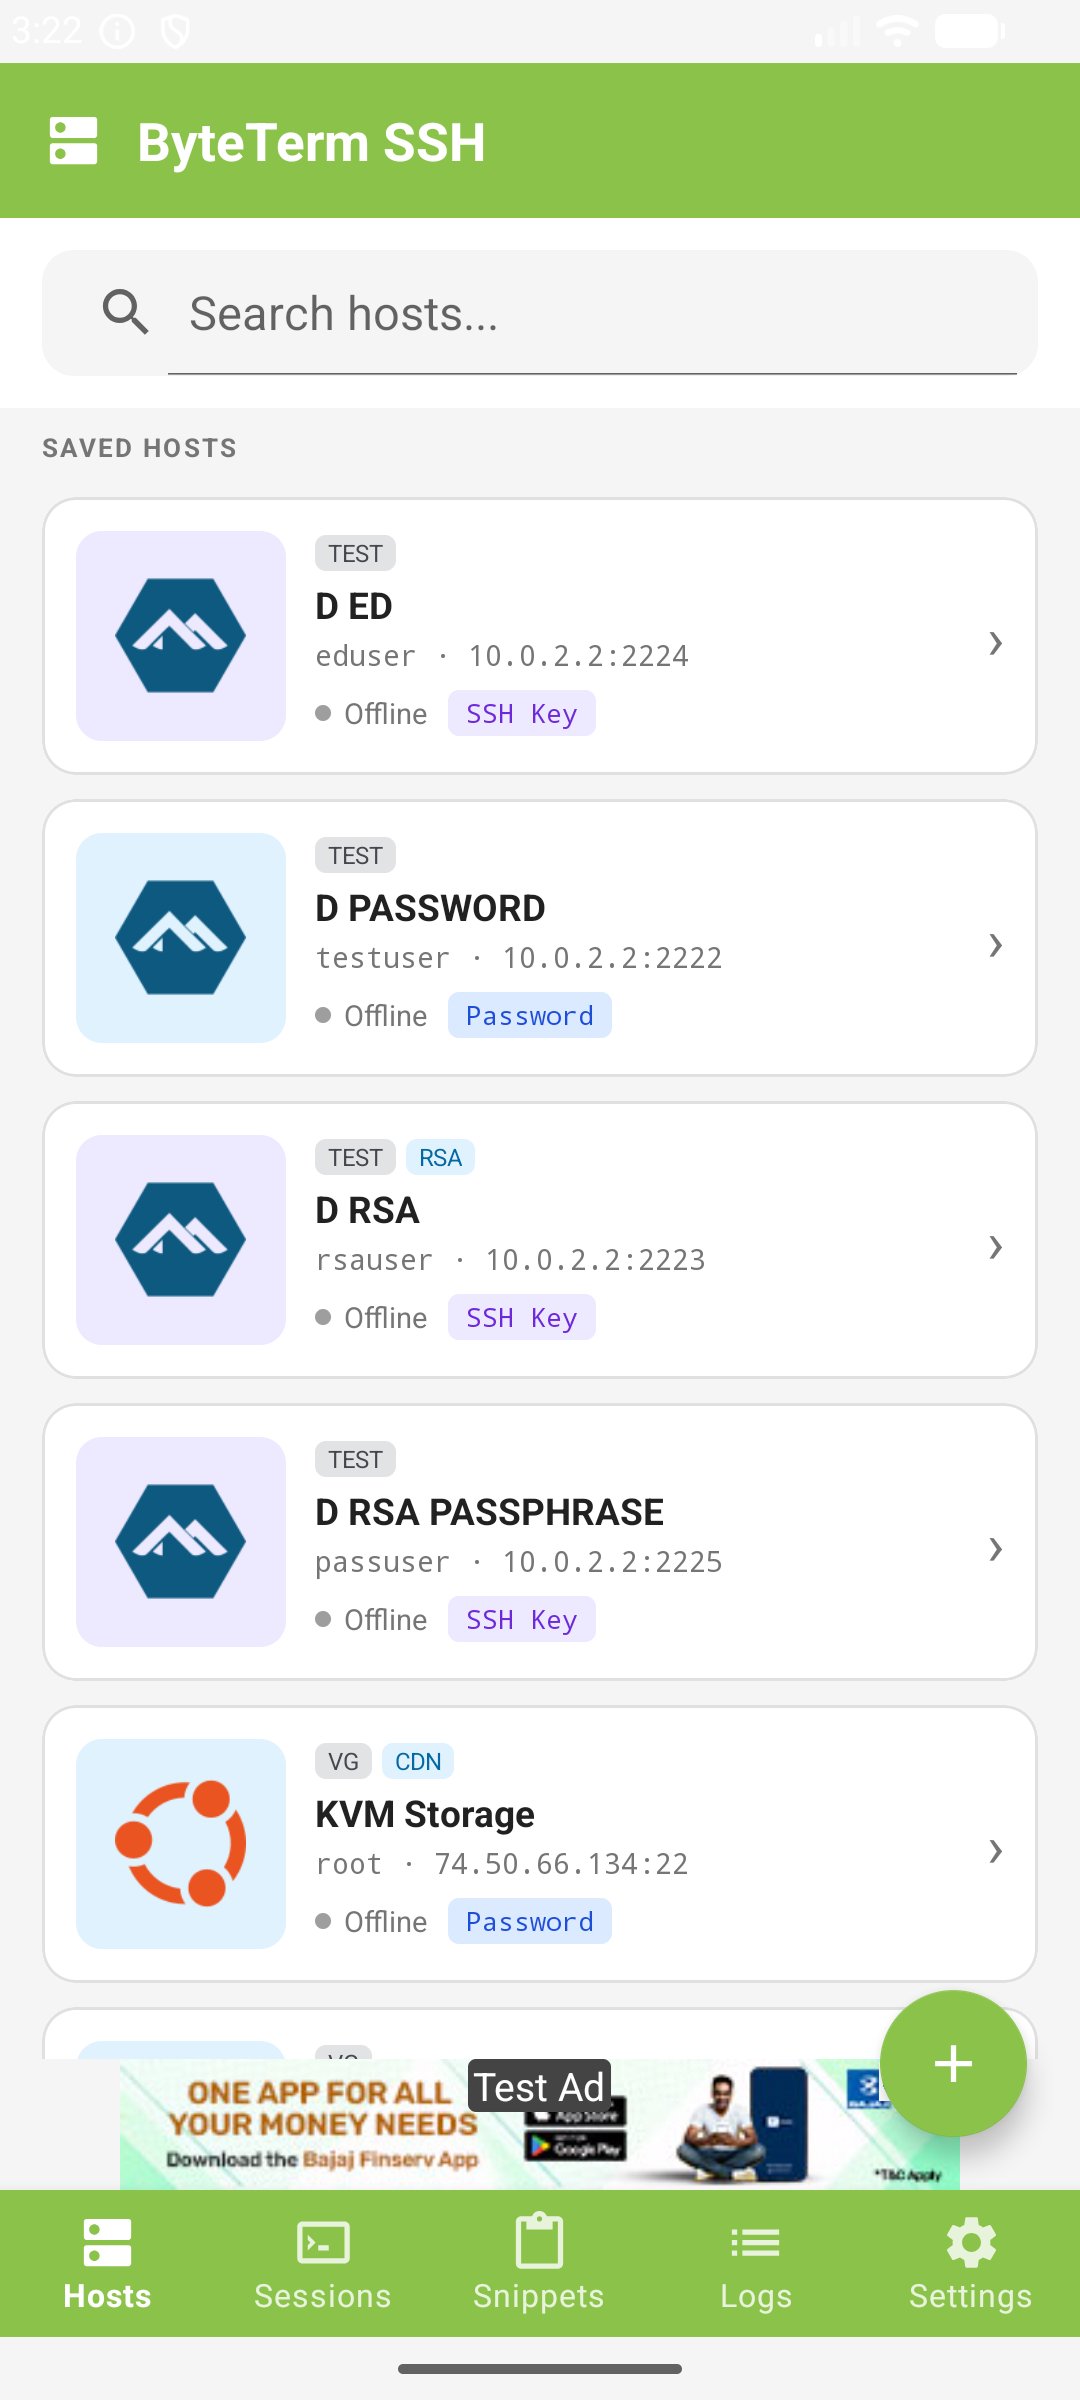Tap the KVM Storage Ubuntu icon
This screenshot has height=2400, width=1080.
(x=181, y=1844)
